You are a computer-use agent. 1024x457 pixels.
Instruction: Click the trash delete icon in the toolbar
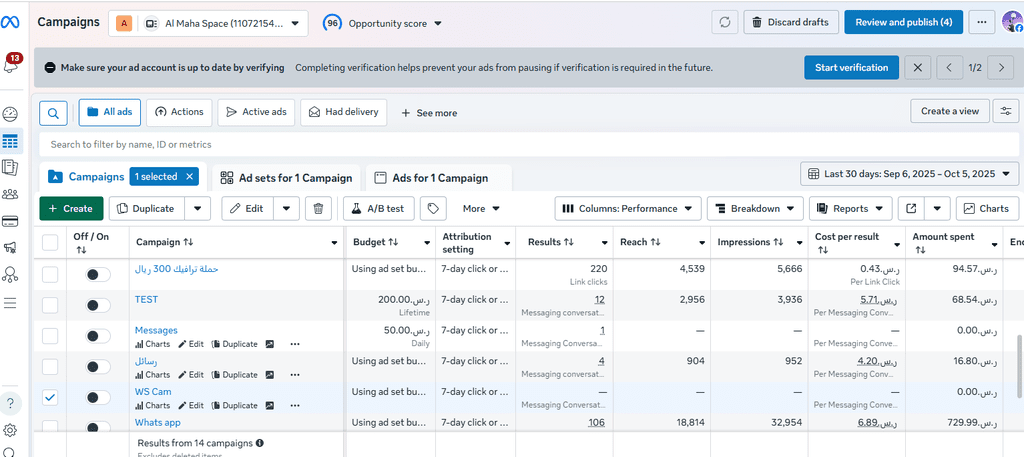[x=318, y=208]
